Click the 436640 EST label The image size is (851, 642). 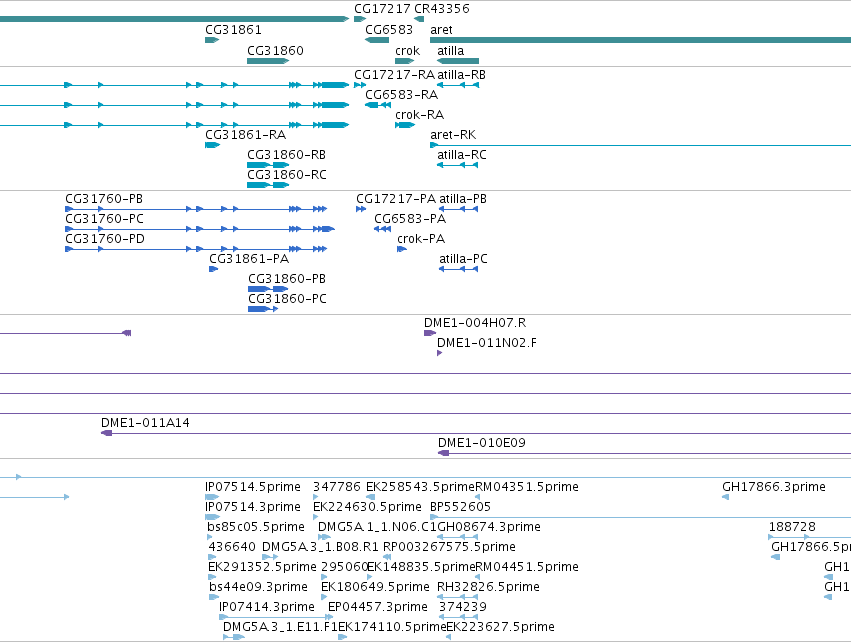(x=232, y=547)
